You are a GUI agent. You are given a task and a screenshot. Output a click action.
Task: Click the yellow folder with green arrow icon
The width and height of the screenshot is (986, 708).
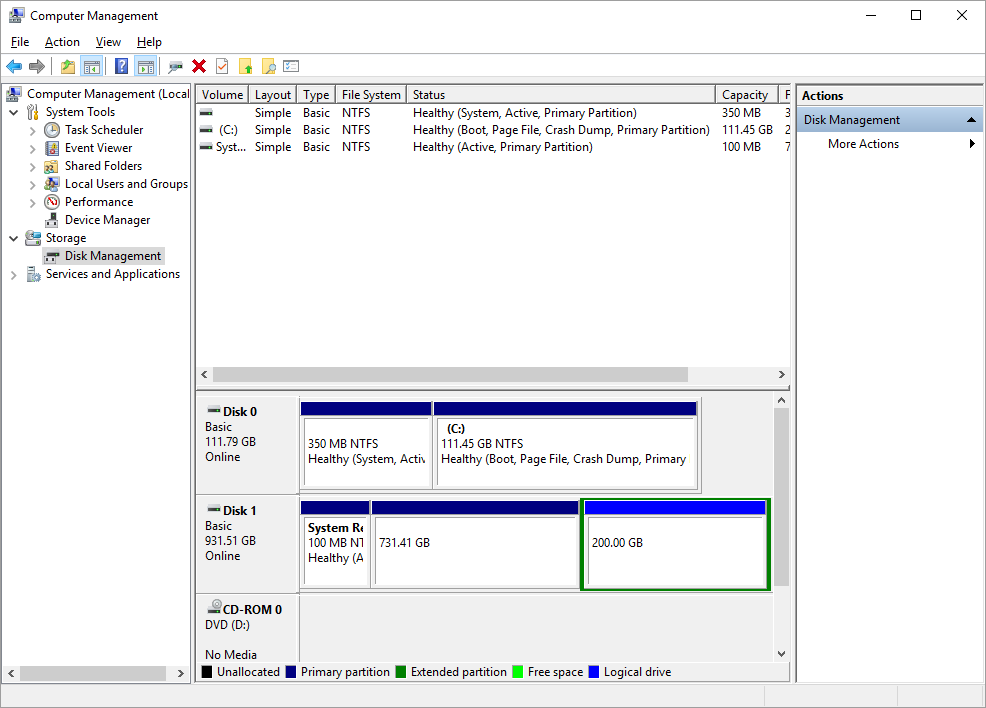click(246, 66)
